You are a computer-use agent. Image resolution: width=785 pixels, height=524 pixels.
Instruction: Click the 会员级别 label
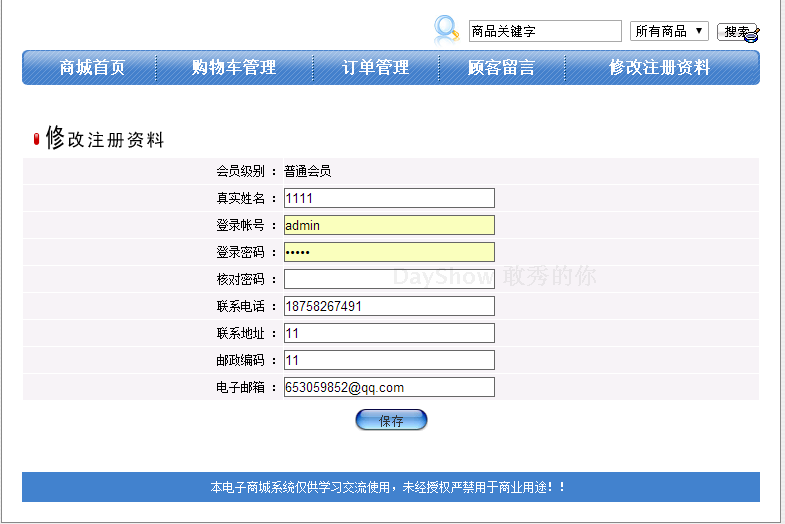click(240, 172)
